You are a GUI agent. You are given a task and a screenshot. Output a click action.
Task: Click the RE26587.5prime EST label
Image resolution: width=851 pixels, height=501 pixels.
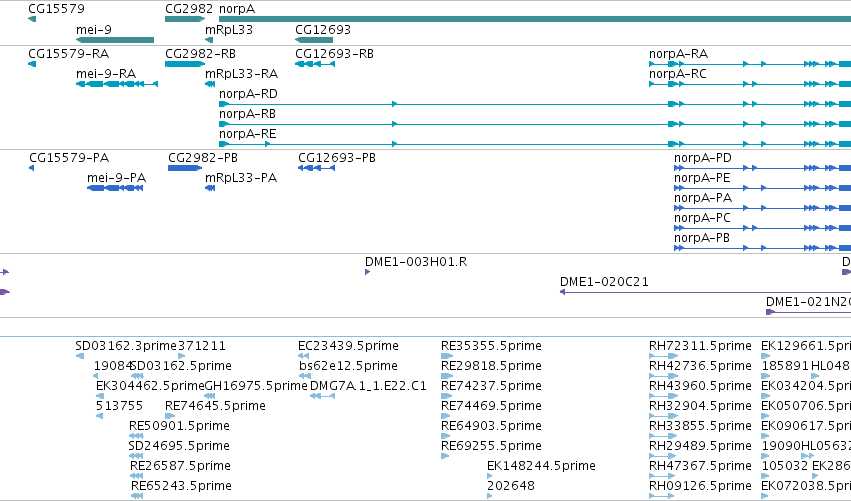180,466
